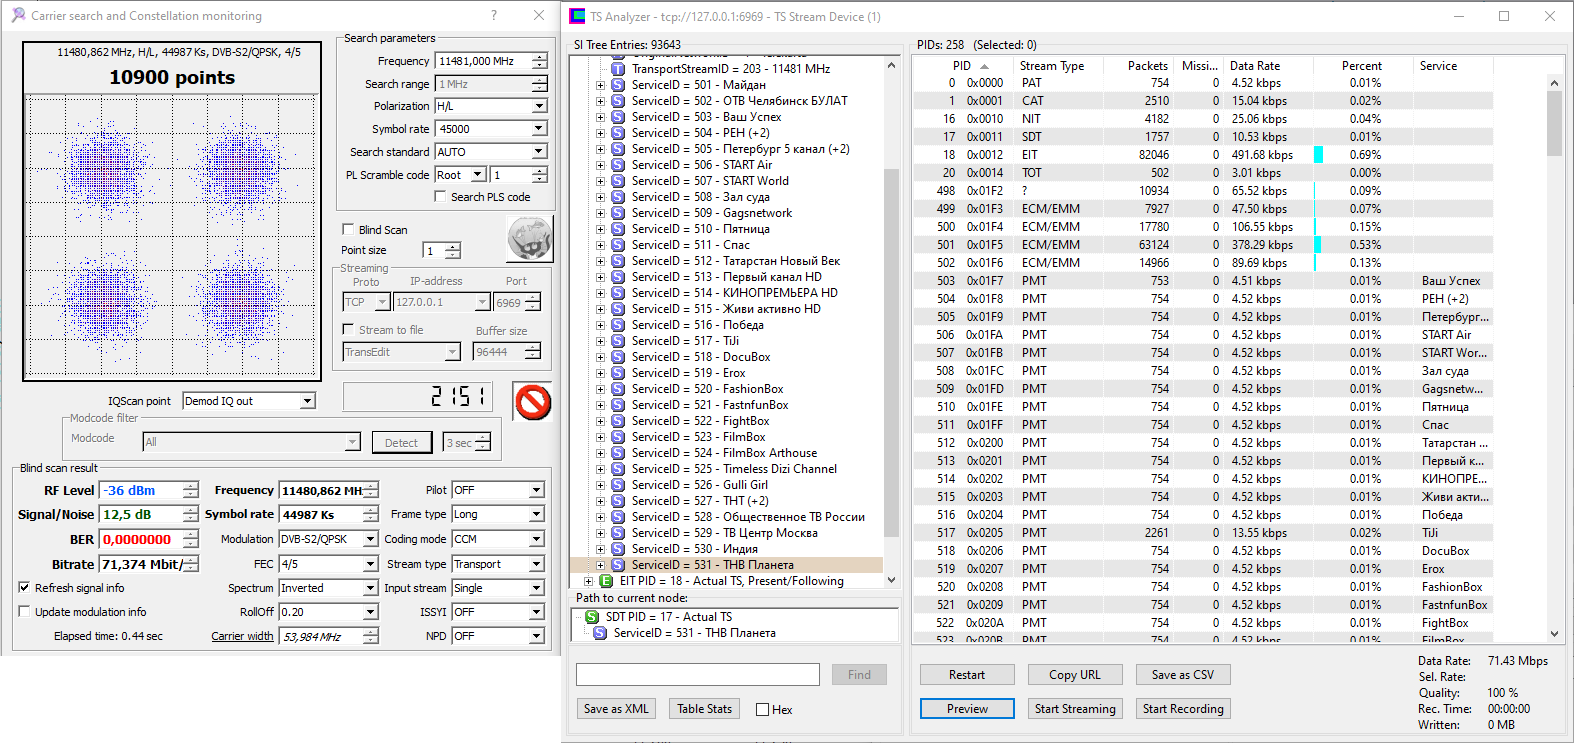Select the service icon for ServiceID 526 Gulli Girl
The width and height of the screenshot is (1574, 743).
pyautogui.click(x=618, y=485)
